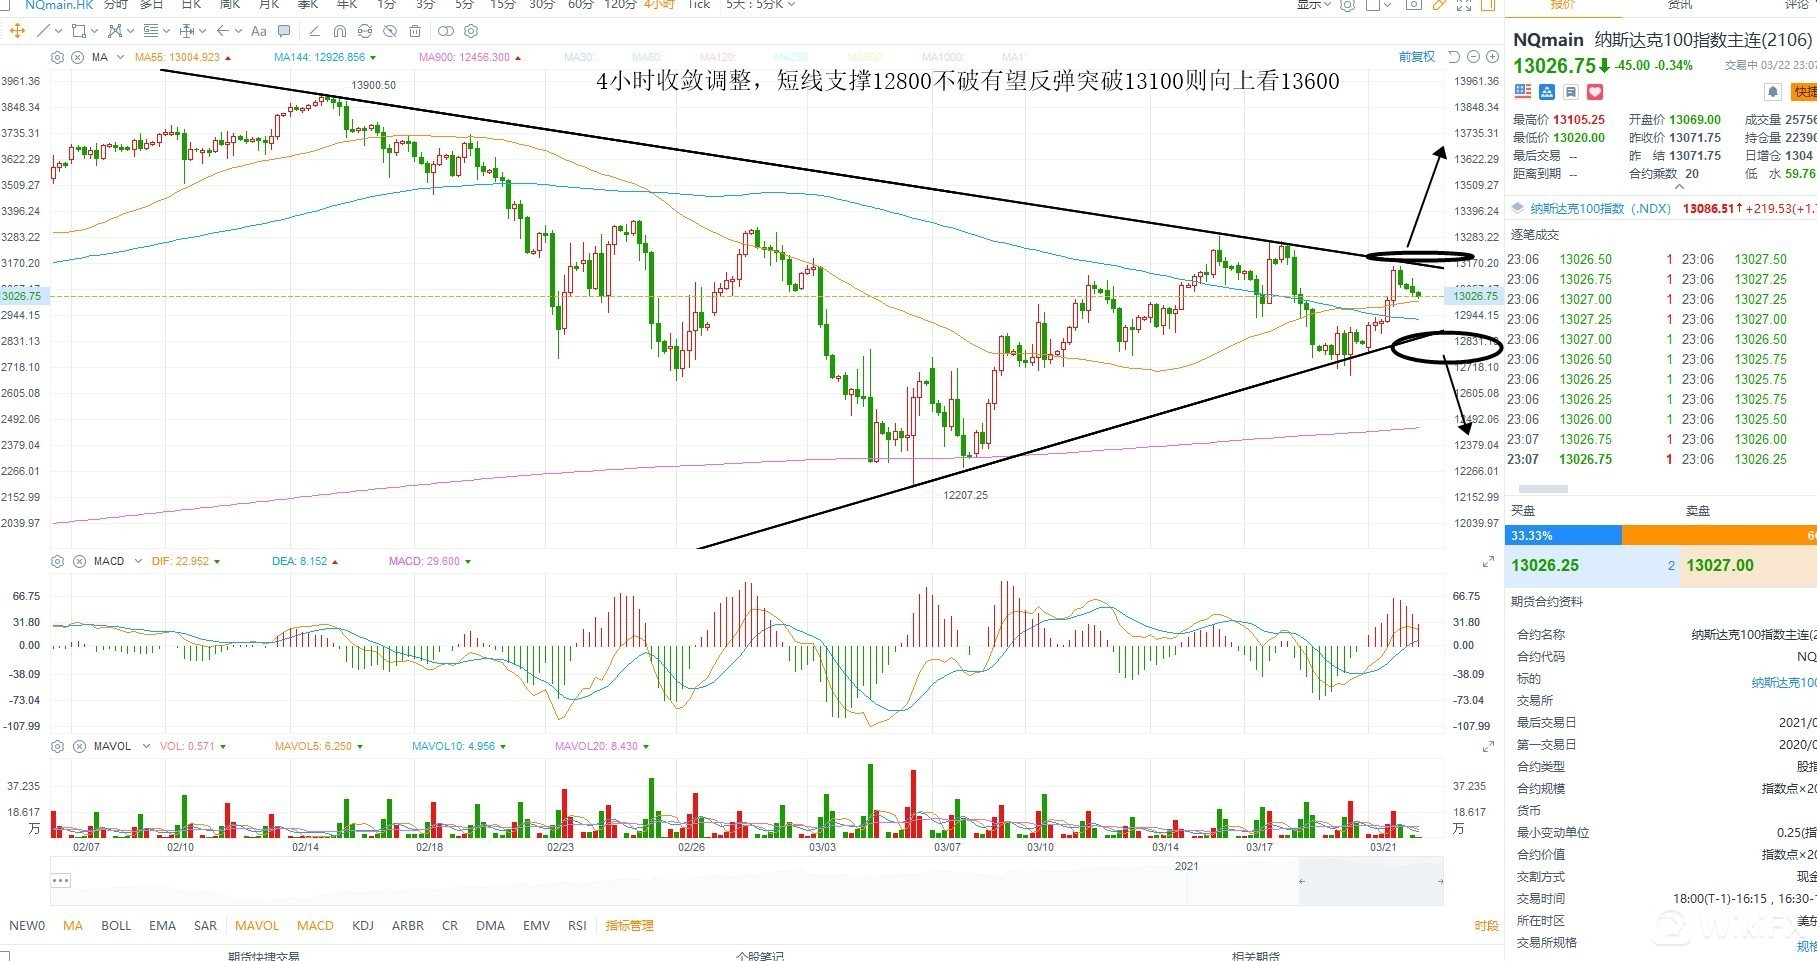Add a comment bubble annotation
The image size is (1817, 961).
tap(285, 31)
